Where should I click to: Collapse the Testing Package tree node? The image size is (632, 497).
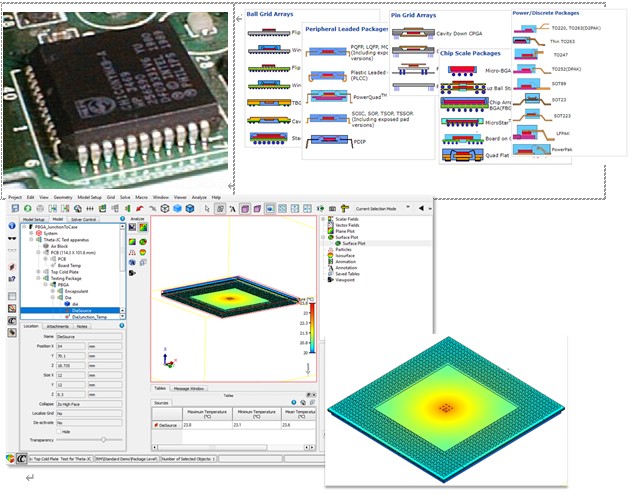point(37,277)
